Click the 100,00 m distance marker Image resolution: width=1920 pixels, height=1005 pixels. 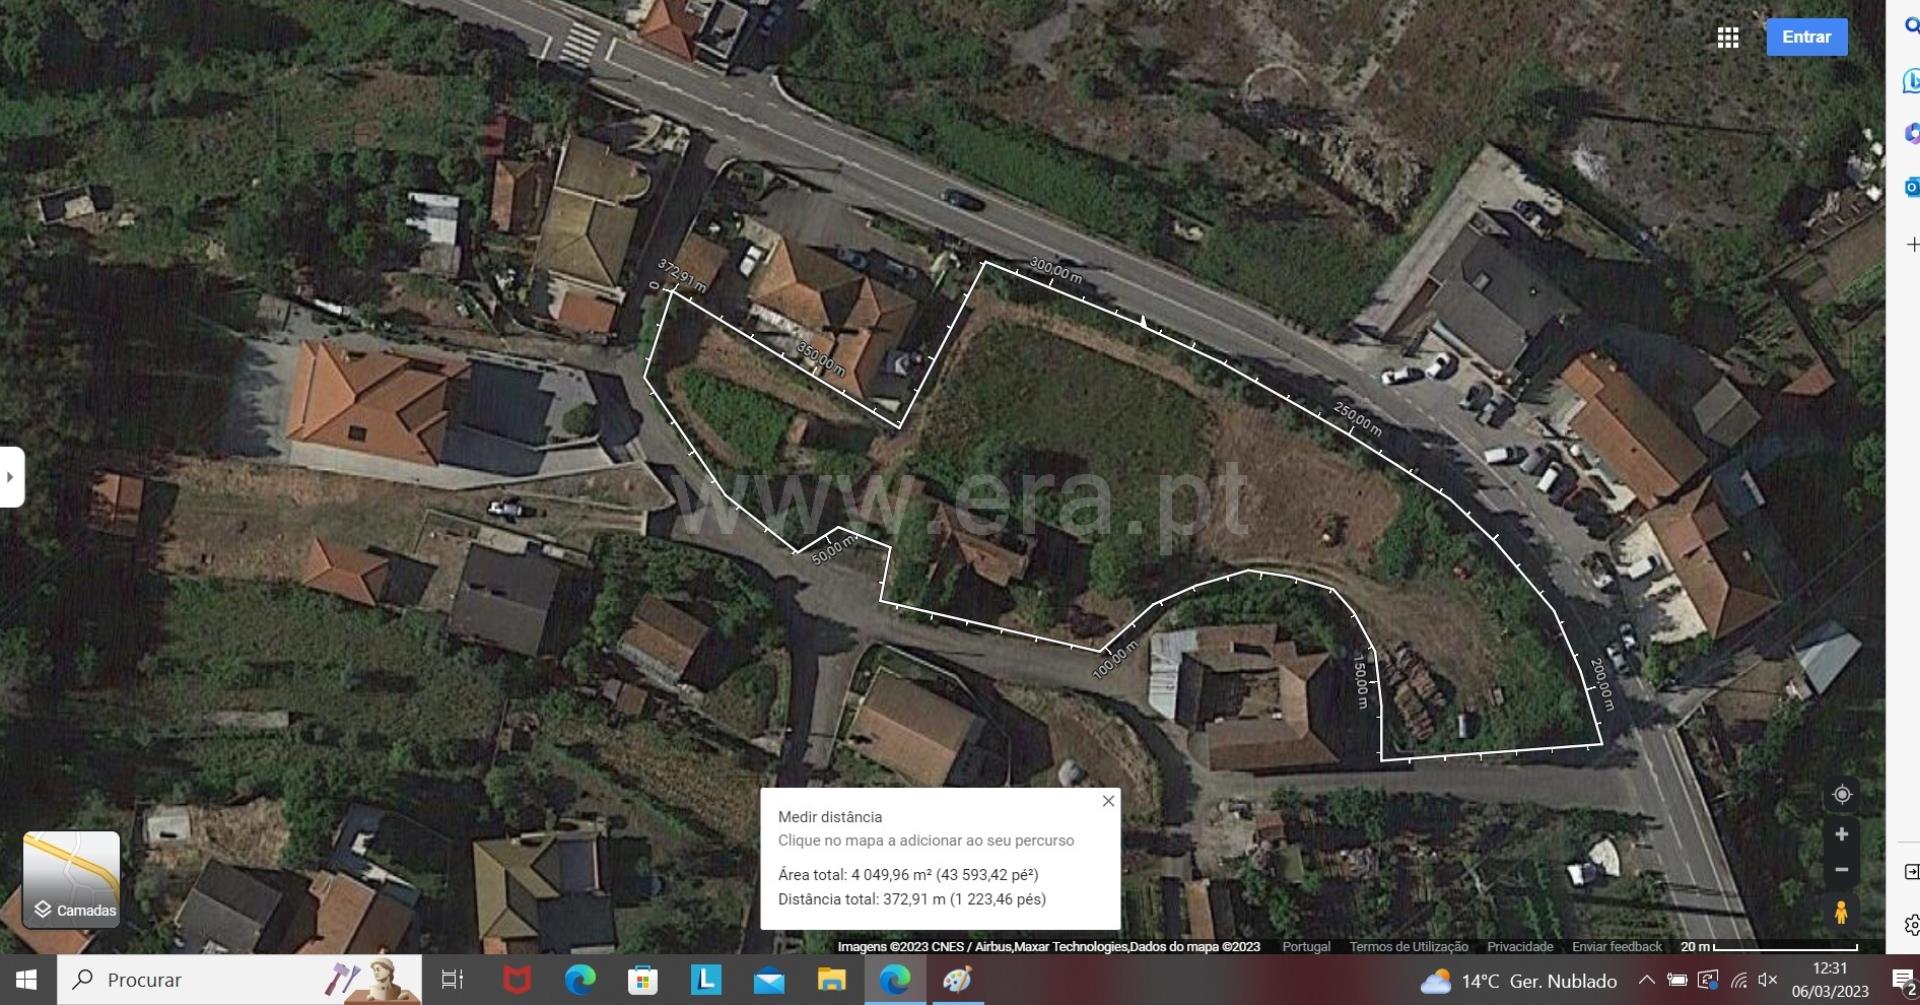pos(1115,660)
